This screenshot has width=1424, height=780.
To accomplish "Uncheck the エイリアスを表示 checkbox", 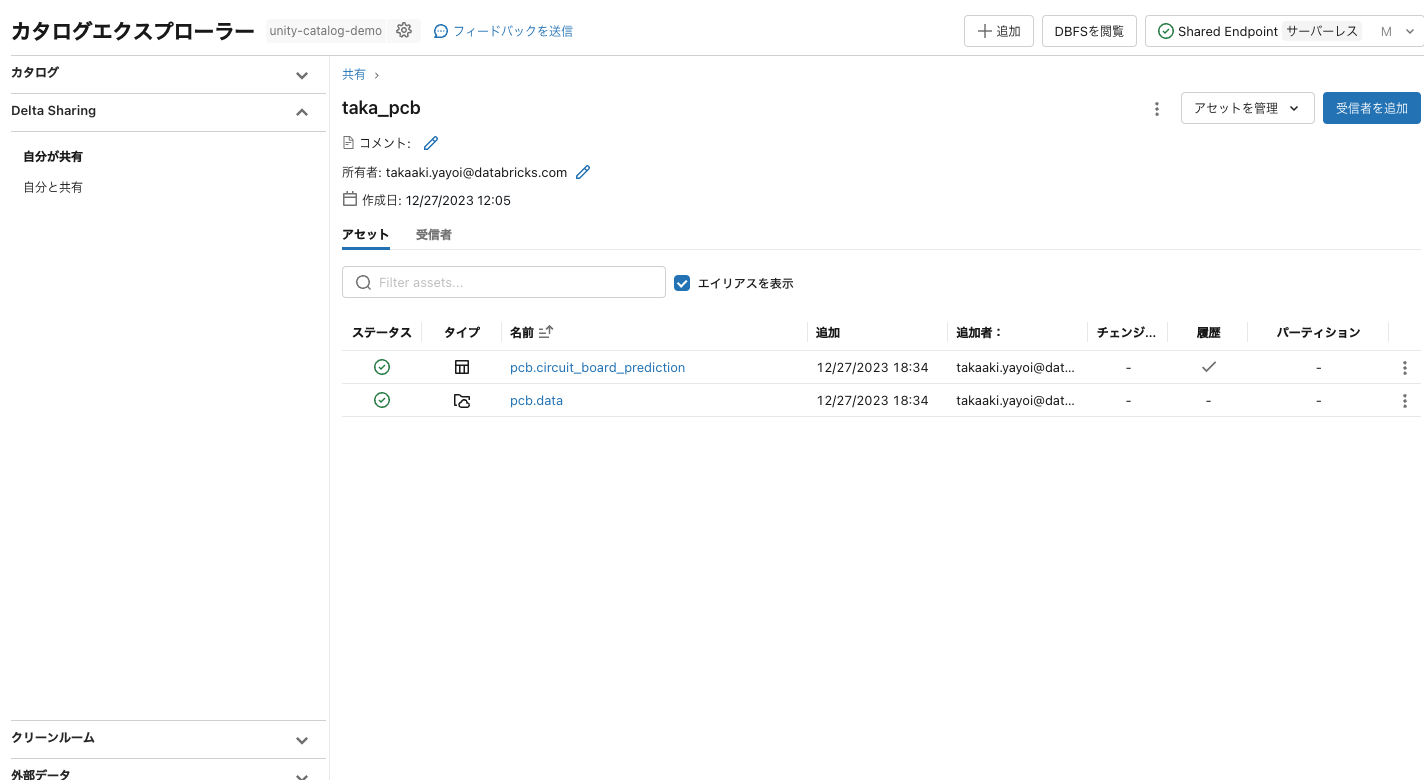I will coord(681,282).
